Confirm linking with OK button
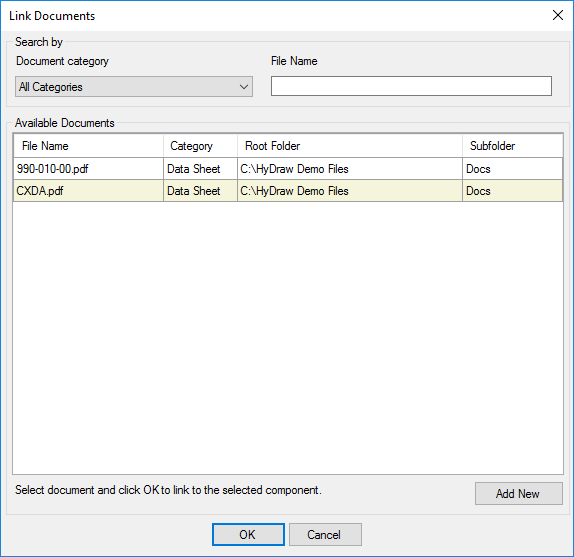 pyautogui.click(x=248, y=534)
